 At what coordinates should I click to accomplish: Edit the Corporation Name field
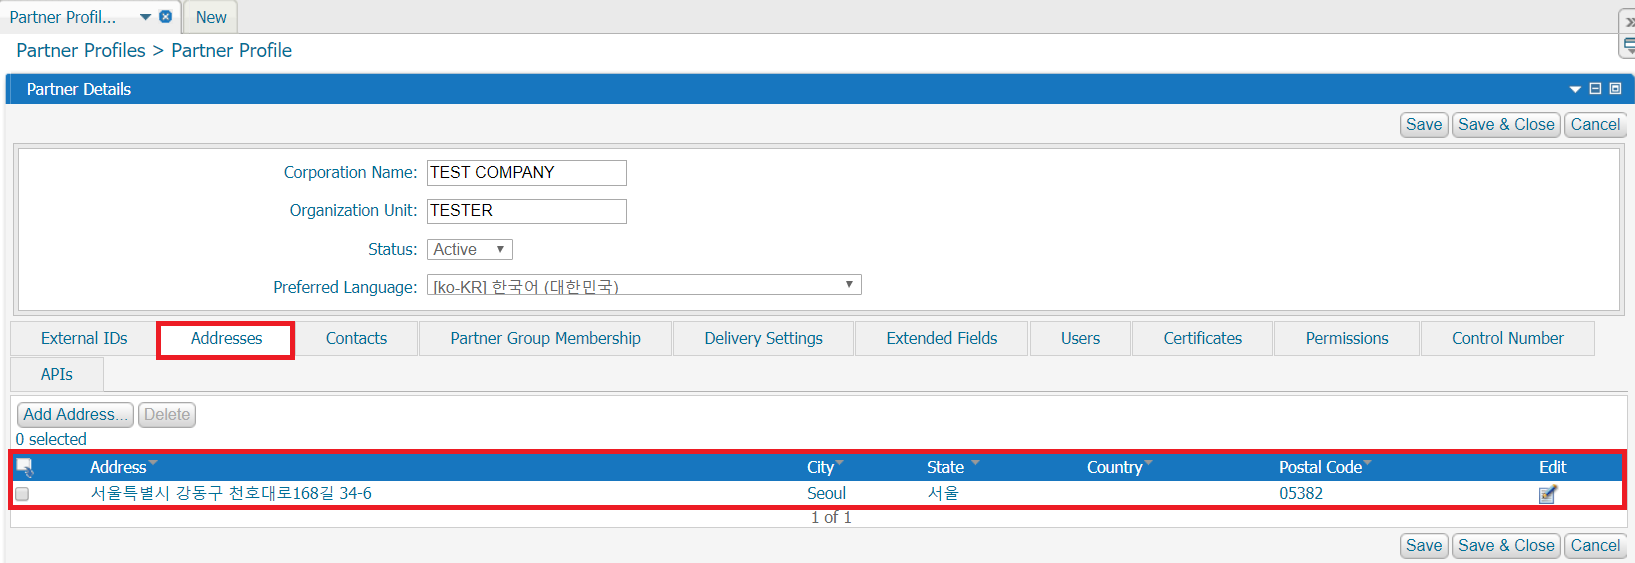[527, 173]
